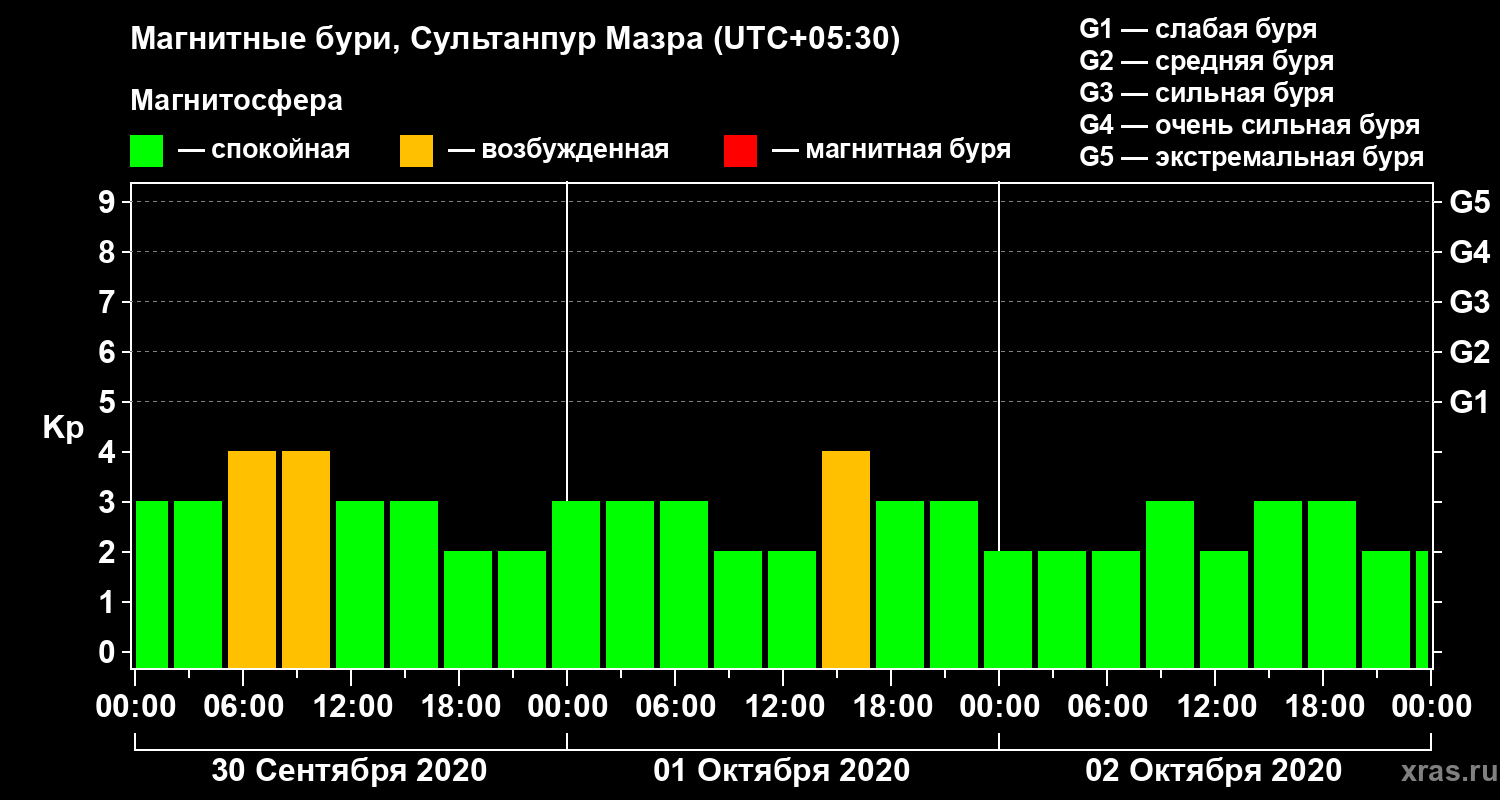The height and width of the screenshot is (800, 1500).
Task: Click the final '00:00' label ending 02 Октября
Action: coord(1431,707)
